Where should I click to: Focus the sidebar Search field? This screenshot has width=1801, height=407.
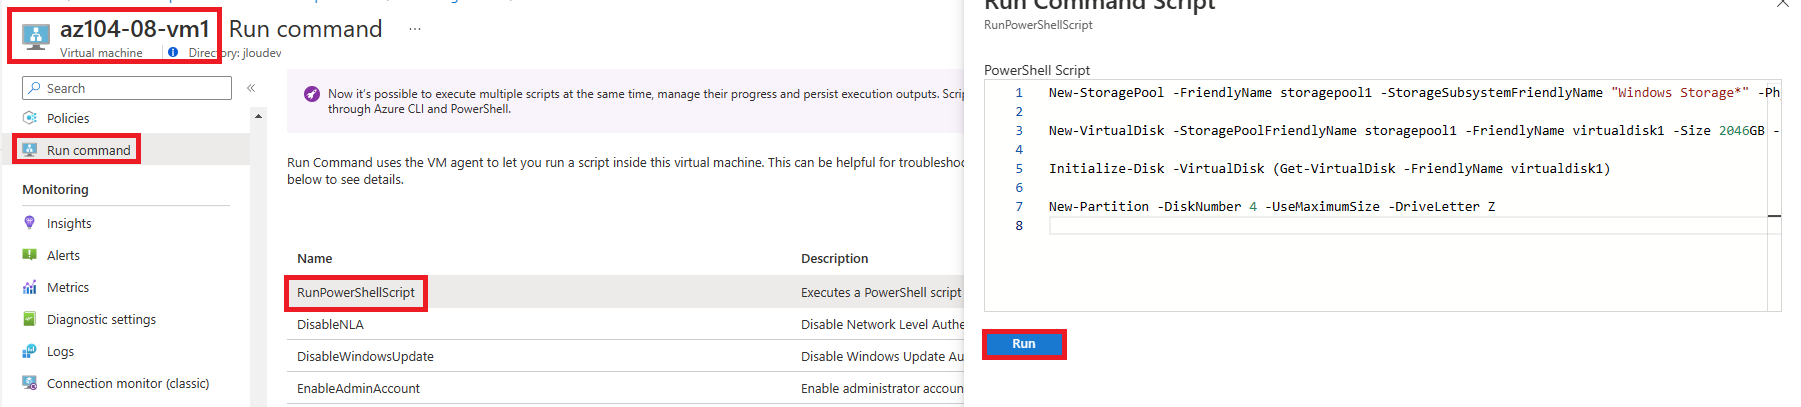[x=127, y=88]
